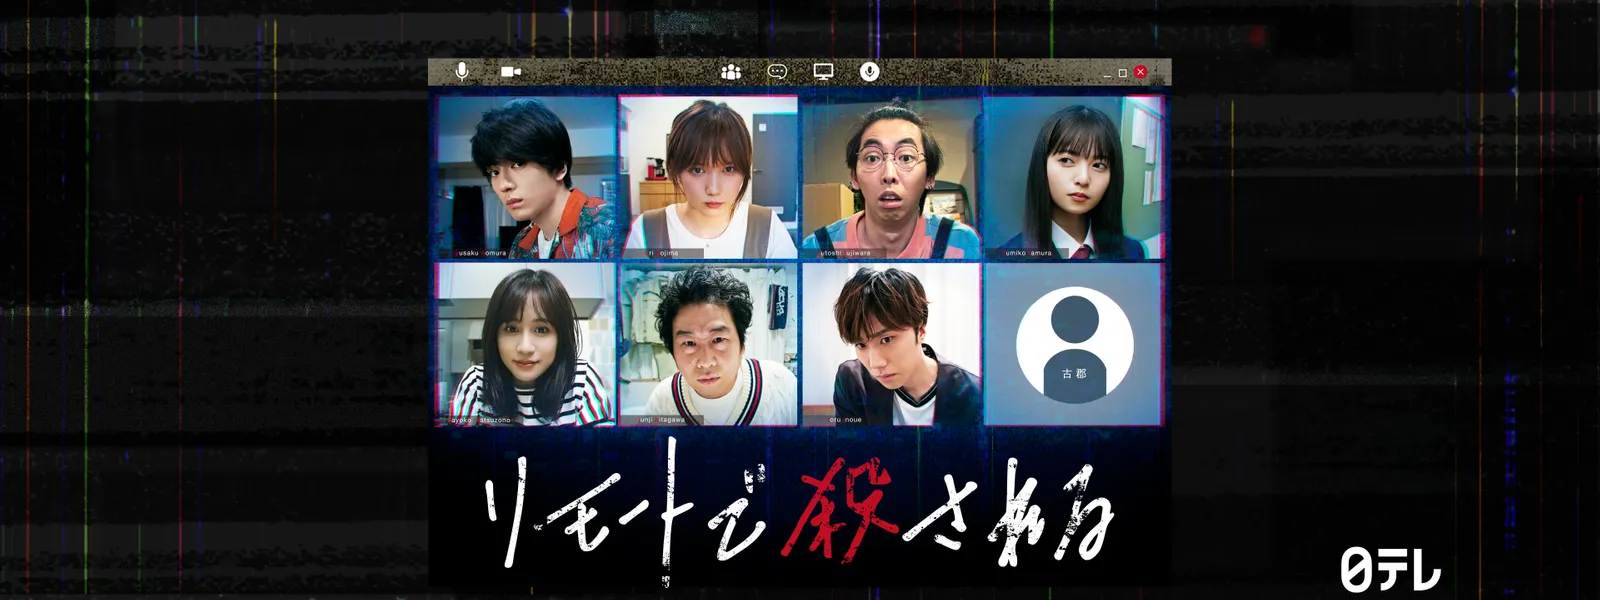Select the tile labeled 'utoshi ujiwara'
The image size is (1600, 600).
coord(891,177)
